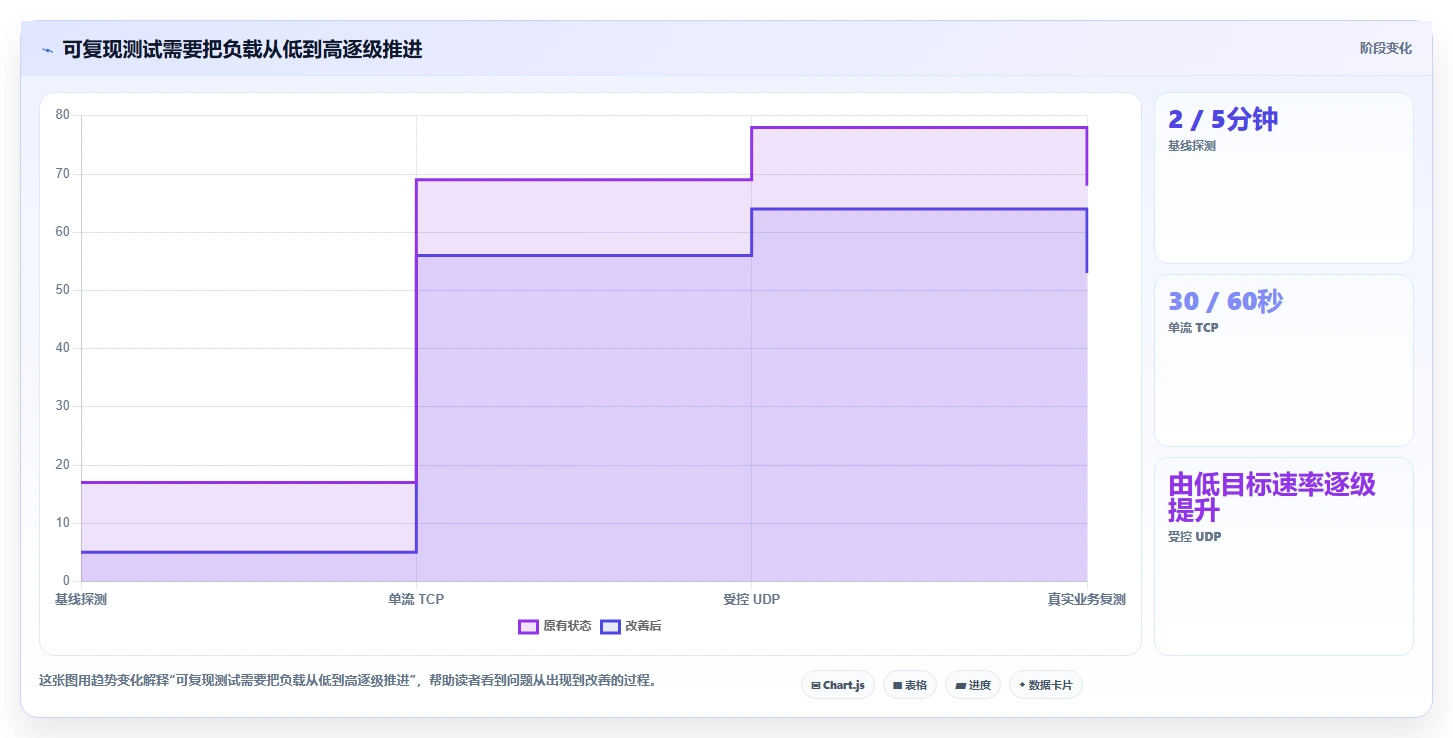Toggle the 改善后 legend series
The image size is (1453, 738).
(631, 626)
